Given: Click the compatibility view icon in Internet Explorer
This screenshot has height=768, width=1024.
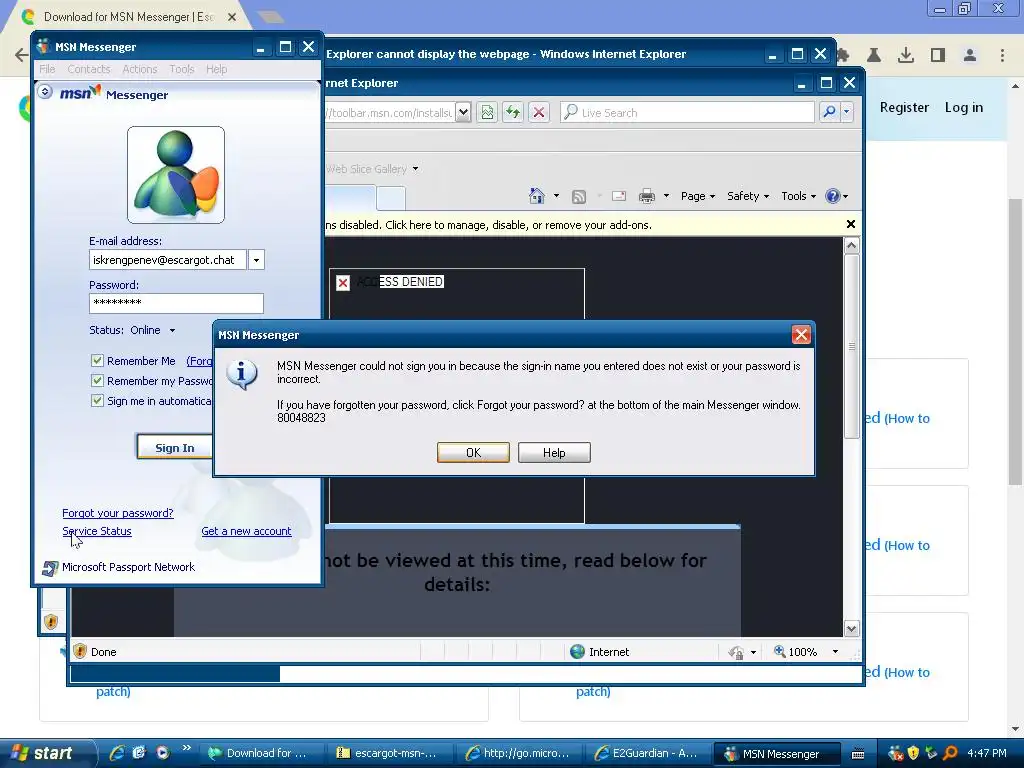Looking at the screenshot, I should 487,112.
